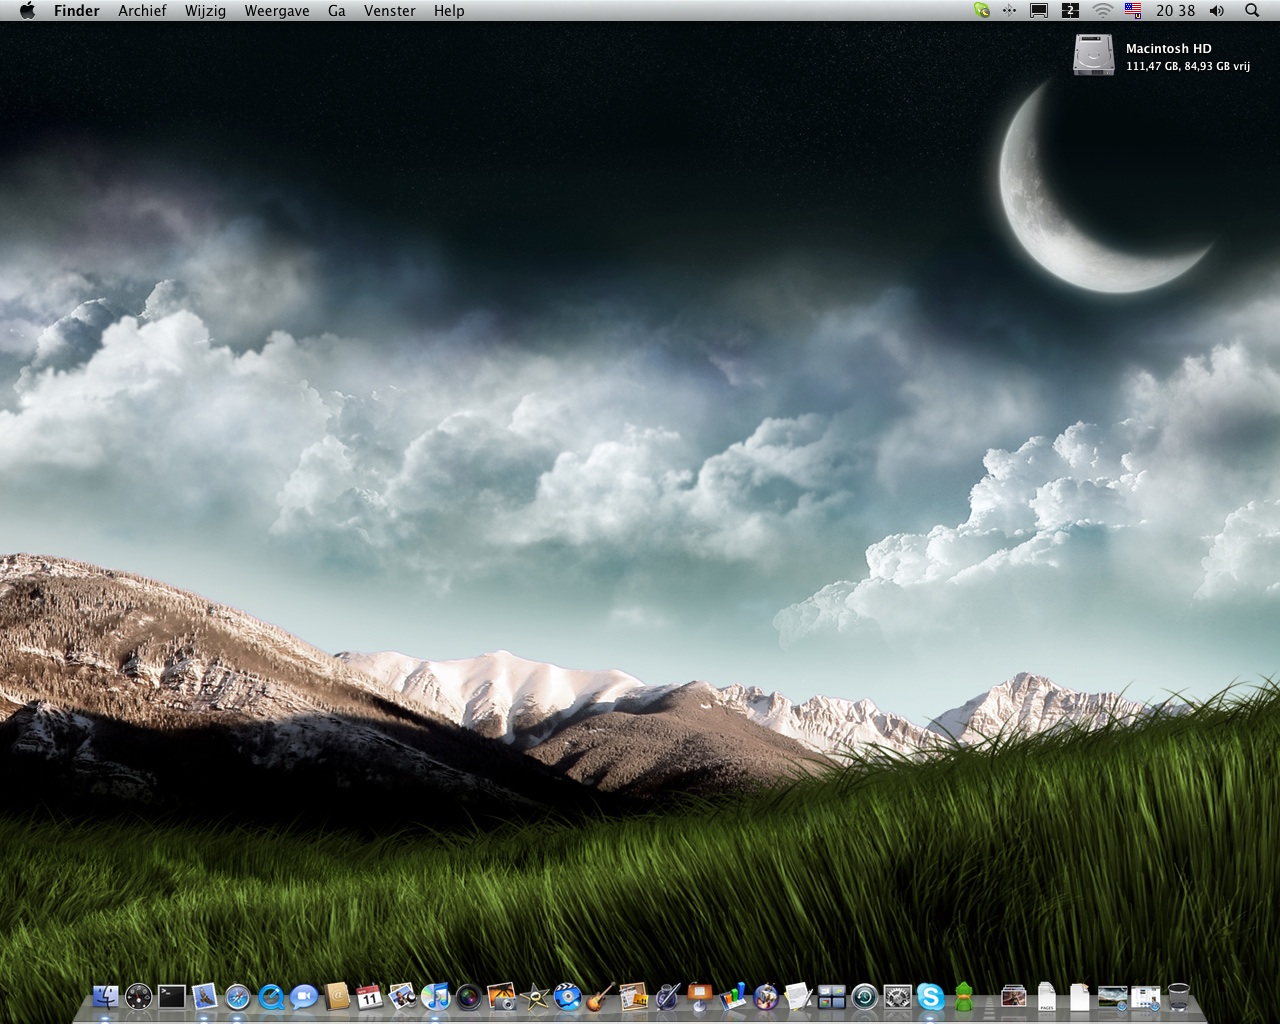The width and height of the screenshot is (1280, 1024).
Task: Open Numbers bar chart icon
Action: coord(733,996)
